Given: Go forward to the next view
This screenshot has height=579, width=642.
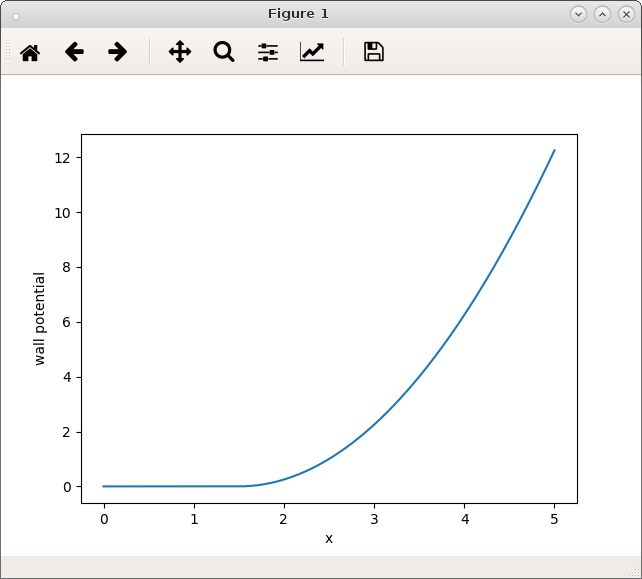Looking at the screenshot, I should [118, 52].
